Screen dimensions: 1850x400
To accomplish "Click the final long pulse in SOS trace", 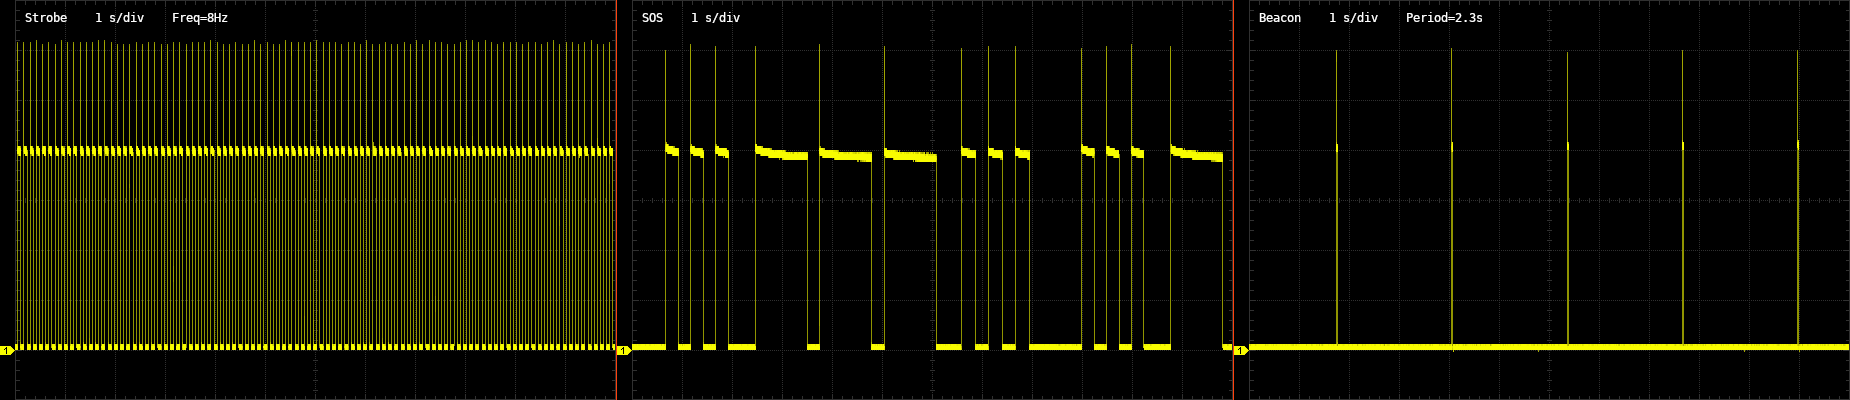I will point(1196,155).
